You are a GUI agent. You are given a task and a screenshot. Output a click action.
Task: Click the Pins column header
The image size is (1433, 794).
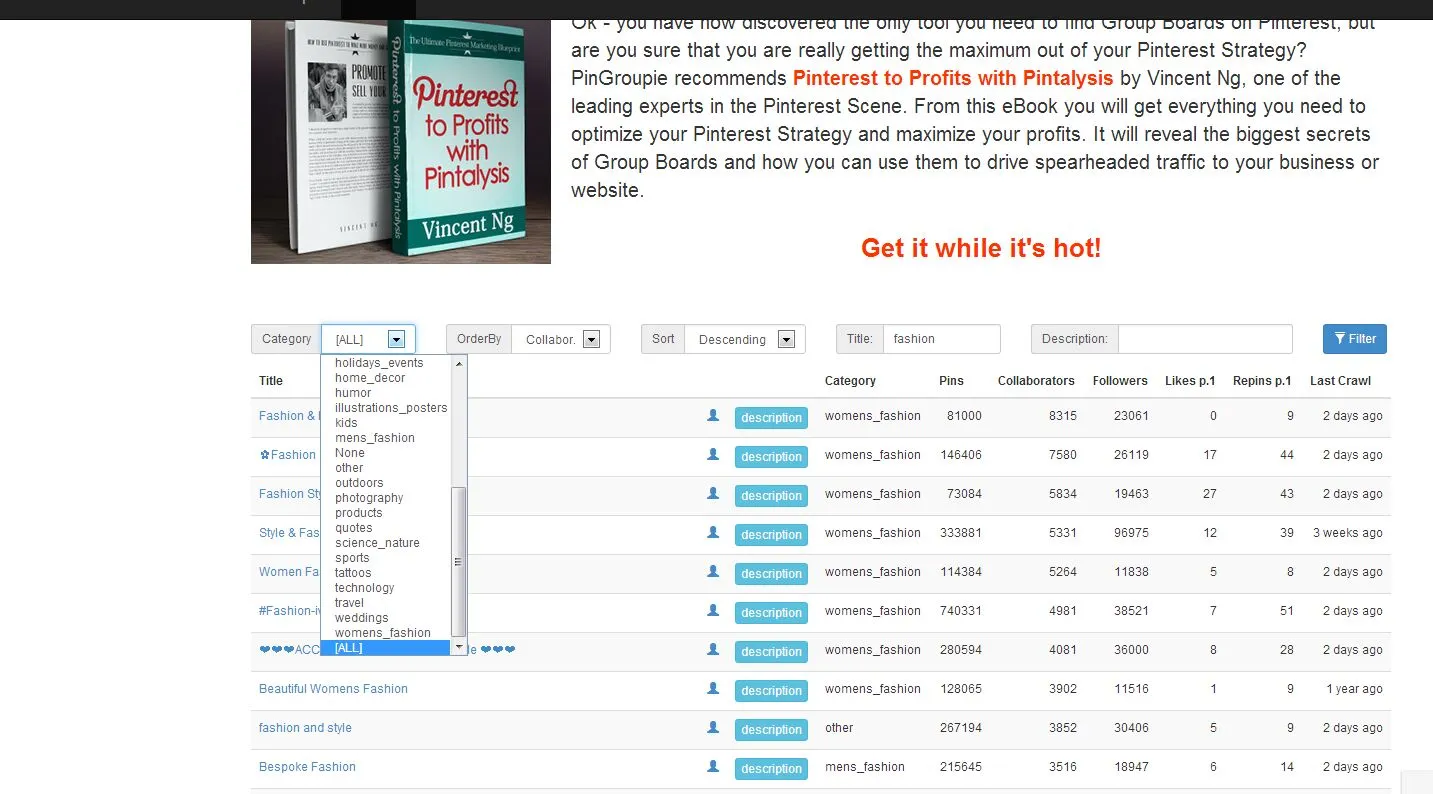click(951, 381)
